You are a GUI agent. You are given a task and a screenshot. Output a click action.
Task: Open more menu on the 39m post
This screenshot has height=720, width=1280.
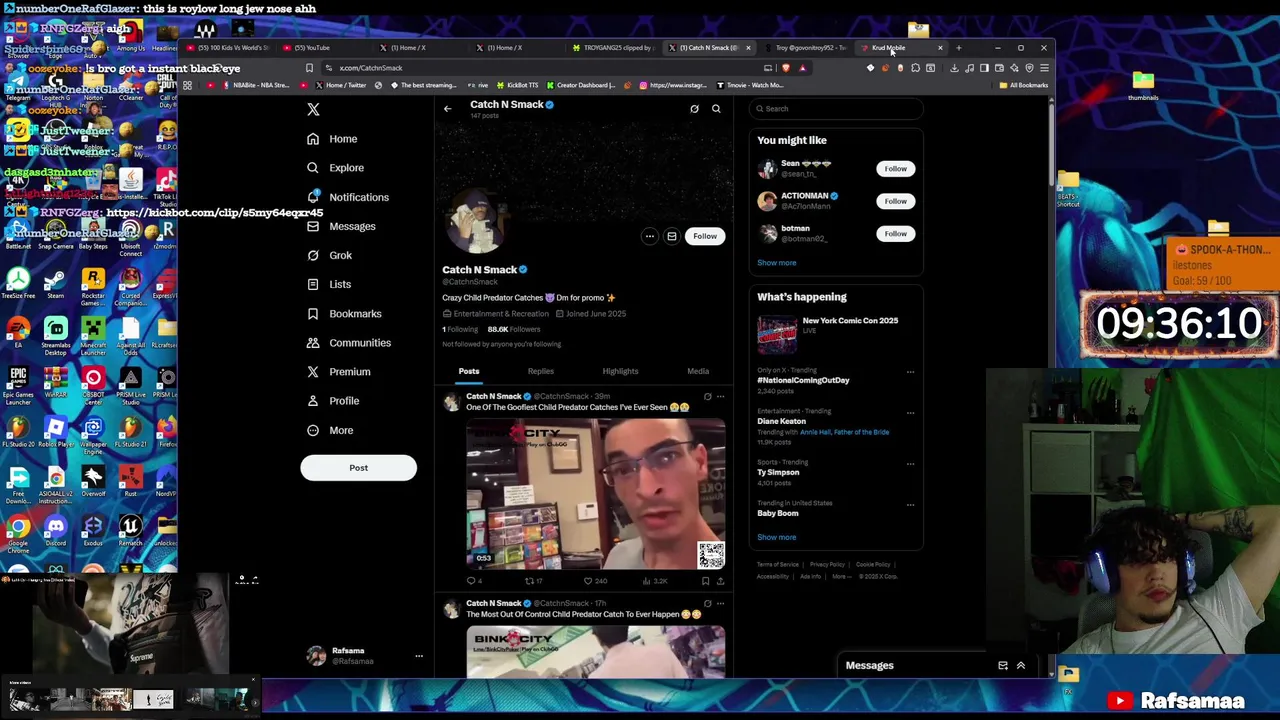[x=720, y=397]
